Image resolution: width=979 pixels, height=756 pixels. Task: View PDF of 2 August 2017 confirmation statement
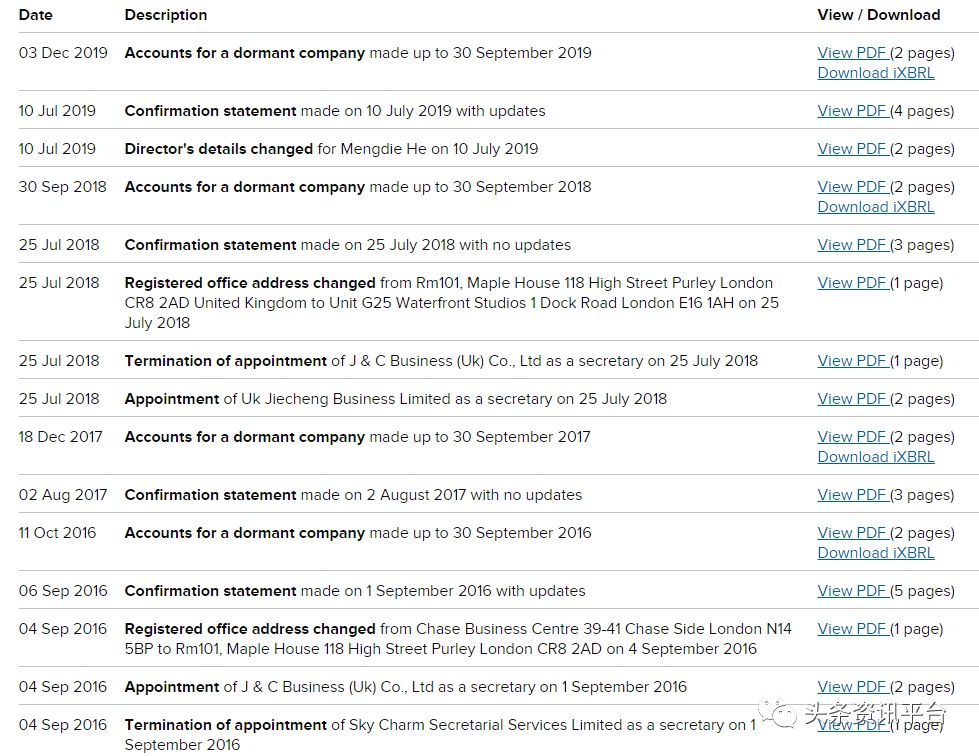point(851,495)
